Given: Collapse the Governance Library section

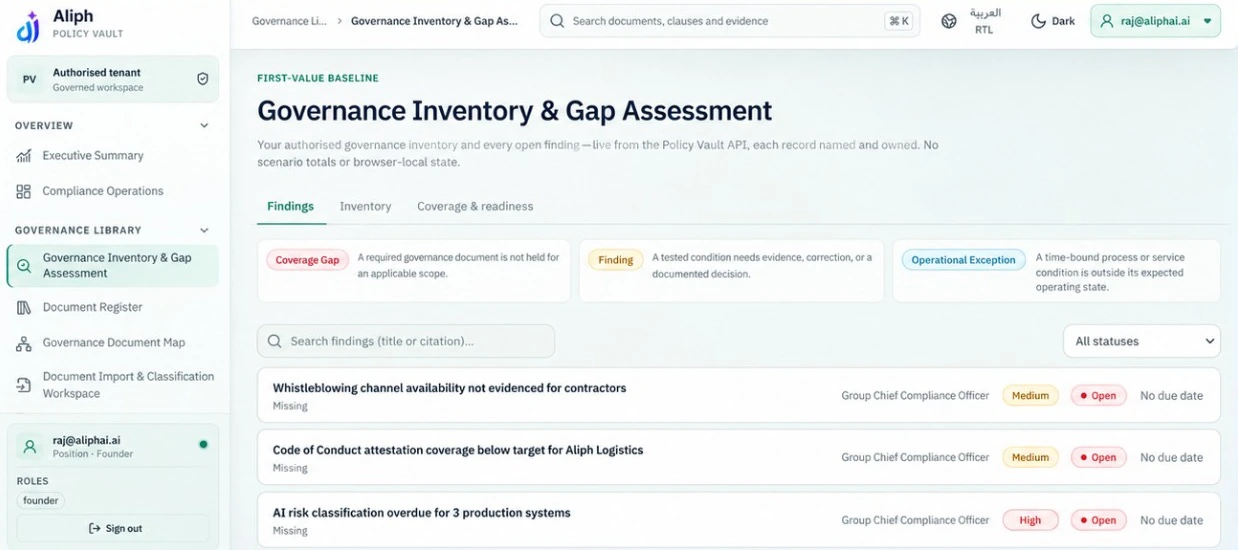Looking at the screenshot, I should 204,230.
